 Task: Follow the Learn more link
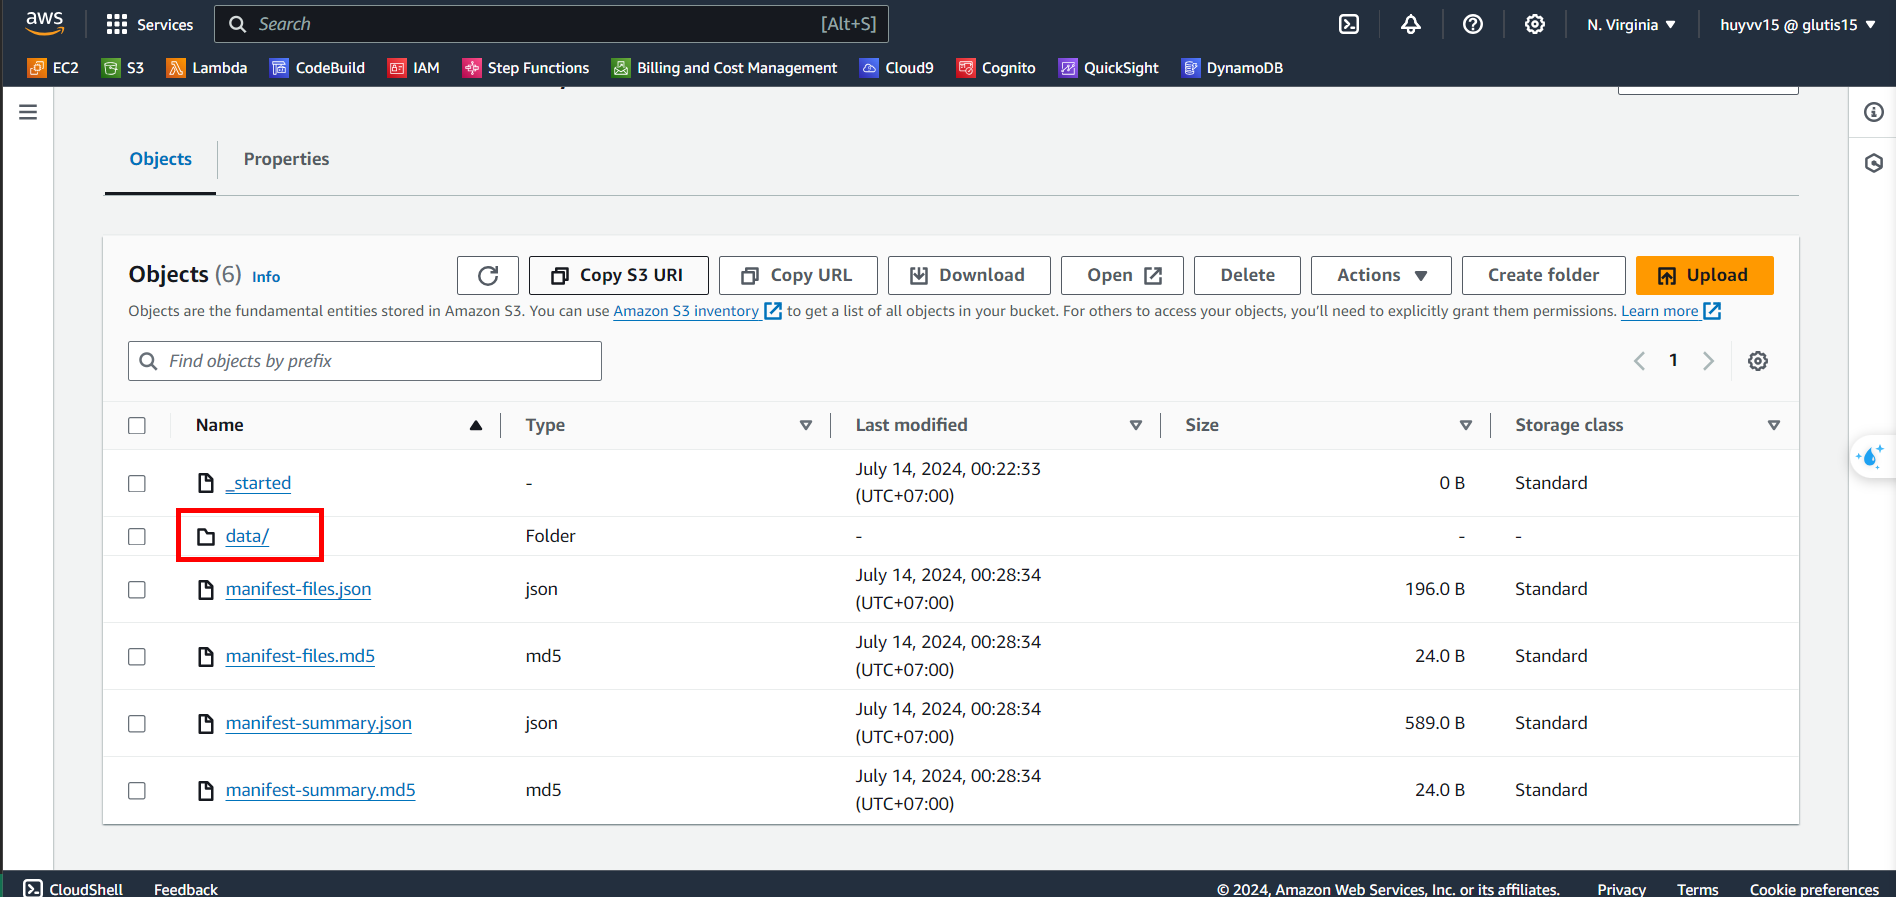[1670, 311]
